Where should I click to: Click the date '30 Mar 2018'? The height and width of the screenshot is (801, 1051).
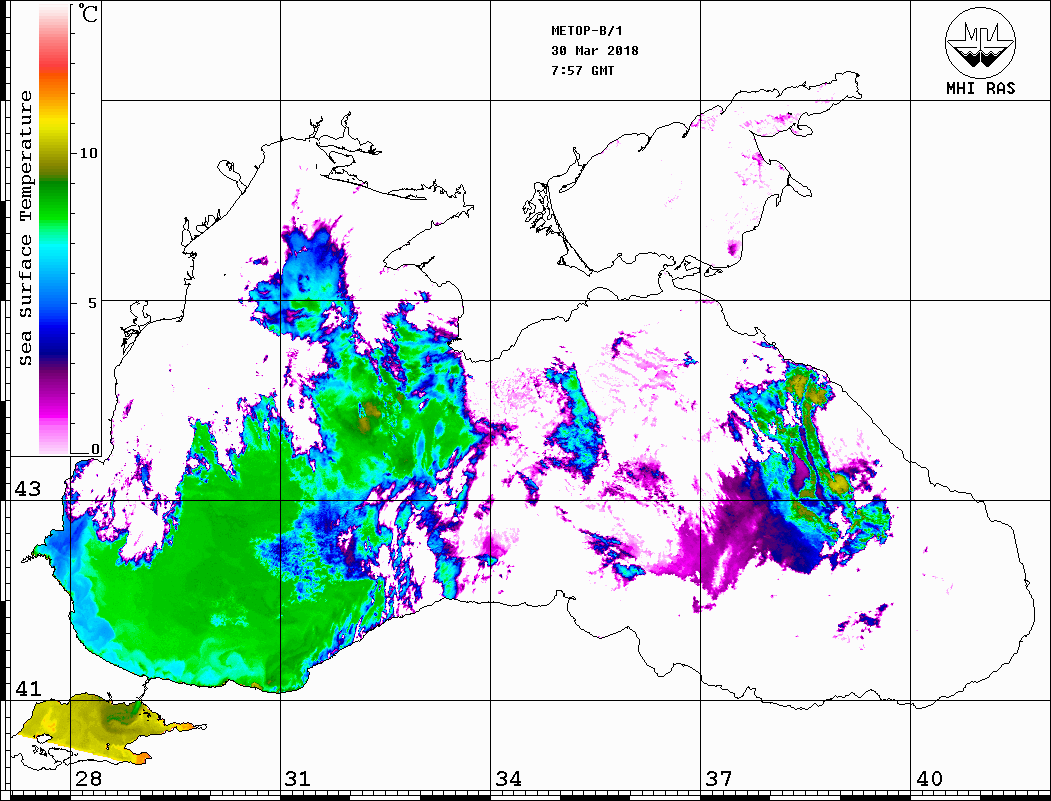click(x=595, y=51)
